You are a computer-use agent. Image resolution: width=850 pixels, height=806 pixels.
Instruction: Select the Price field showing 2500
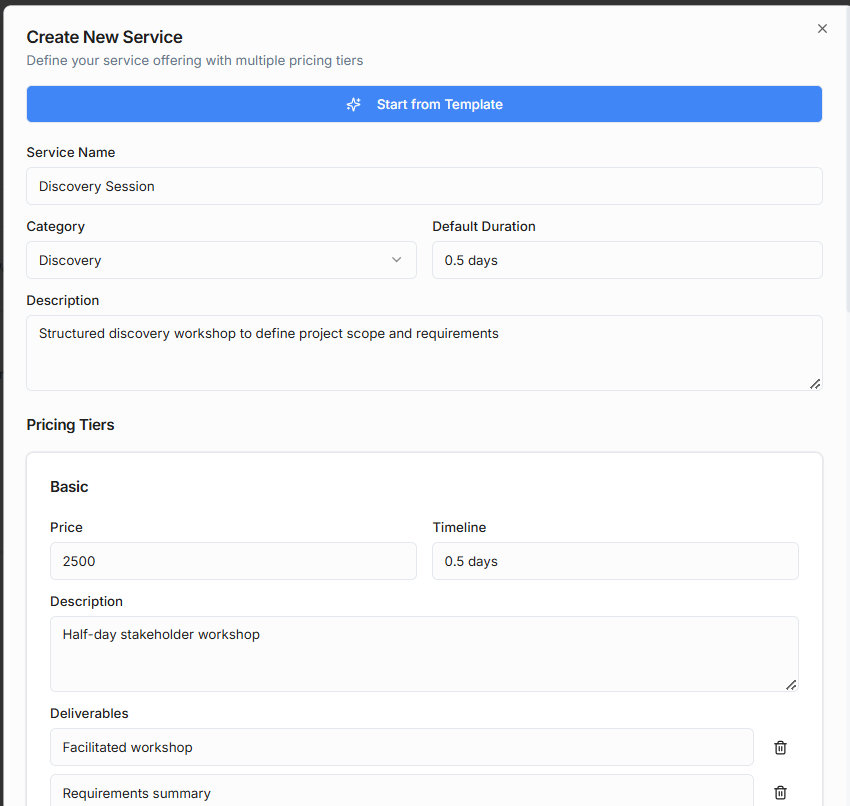click(x=233, y=561)
